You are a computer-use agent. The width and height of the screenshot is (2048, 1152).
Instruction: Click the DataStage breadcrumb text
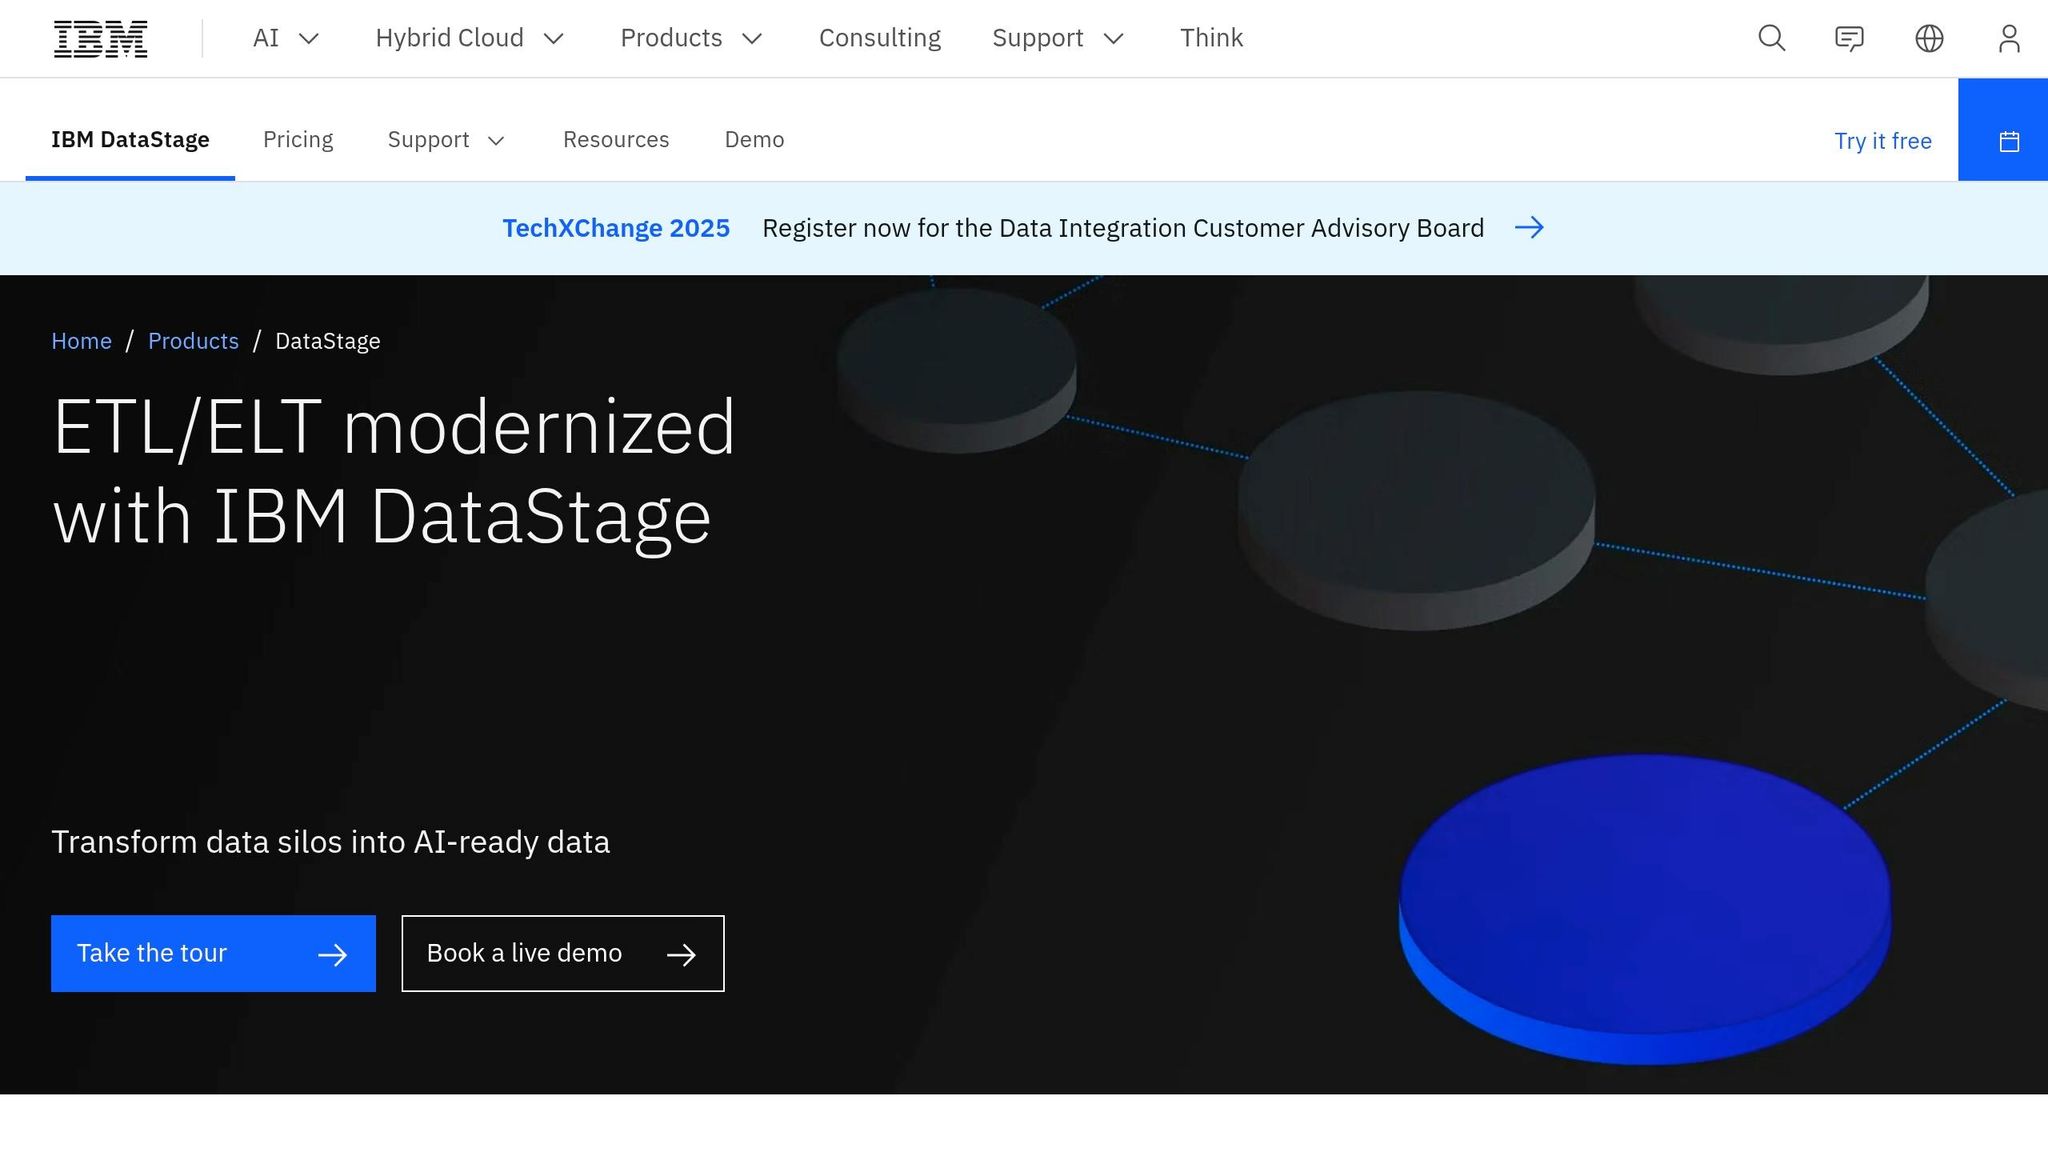(328, 341)
